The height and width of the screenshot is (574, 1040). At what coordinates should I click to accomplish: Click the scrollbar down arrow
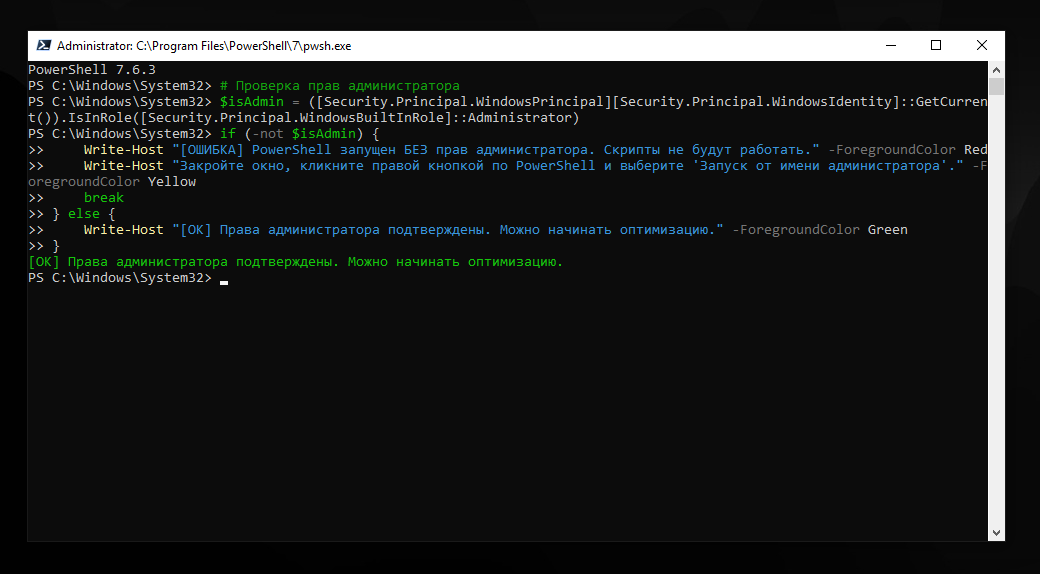pos(996,533)
